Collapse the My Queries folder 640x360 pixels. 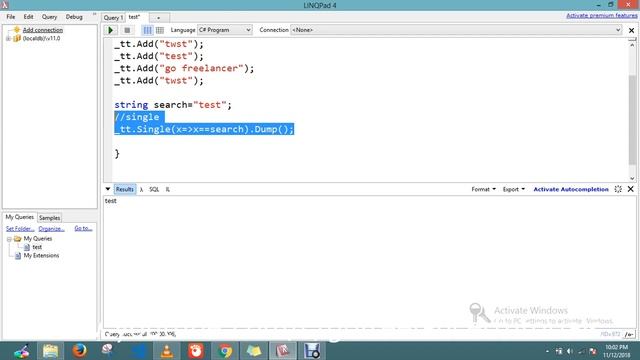pyautogui.click(x=9, y=239)
